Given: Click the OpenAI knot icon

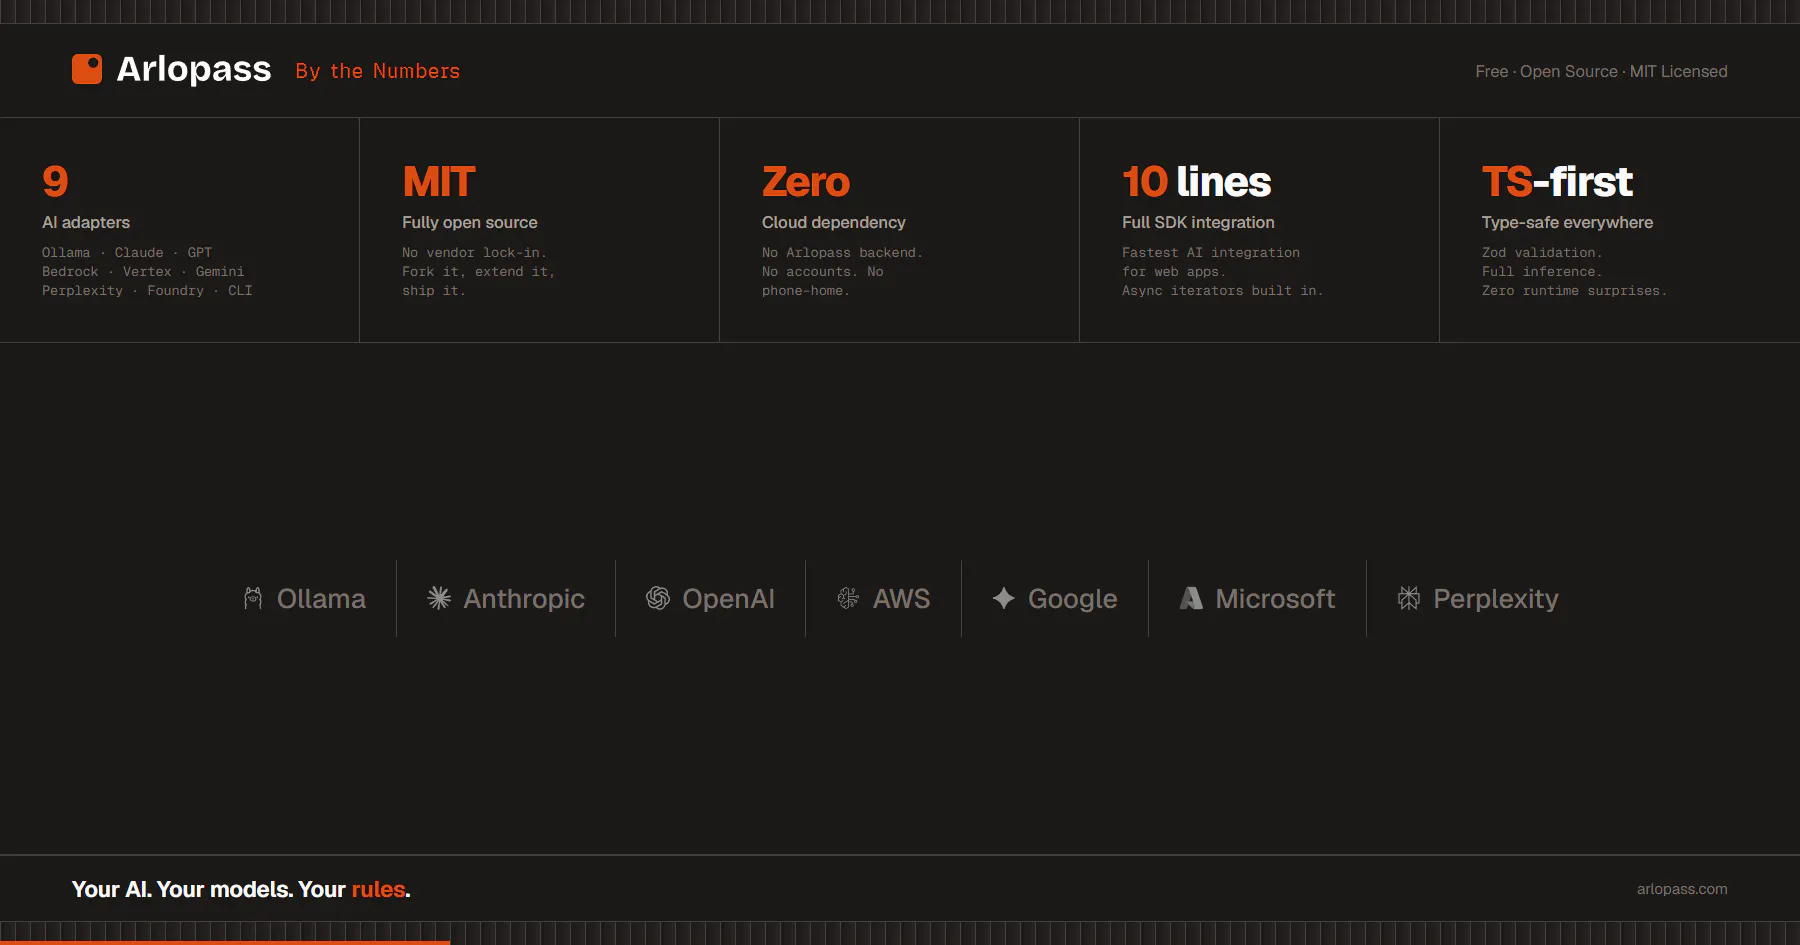Looking at the screenshot, I should tap(658, 598).
